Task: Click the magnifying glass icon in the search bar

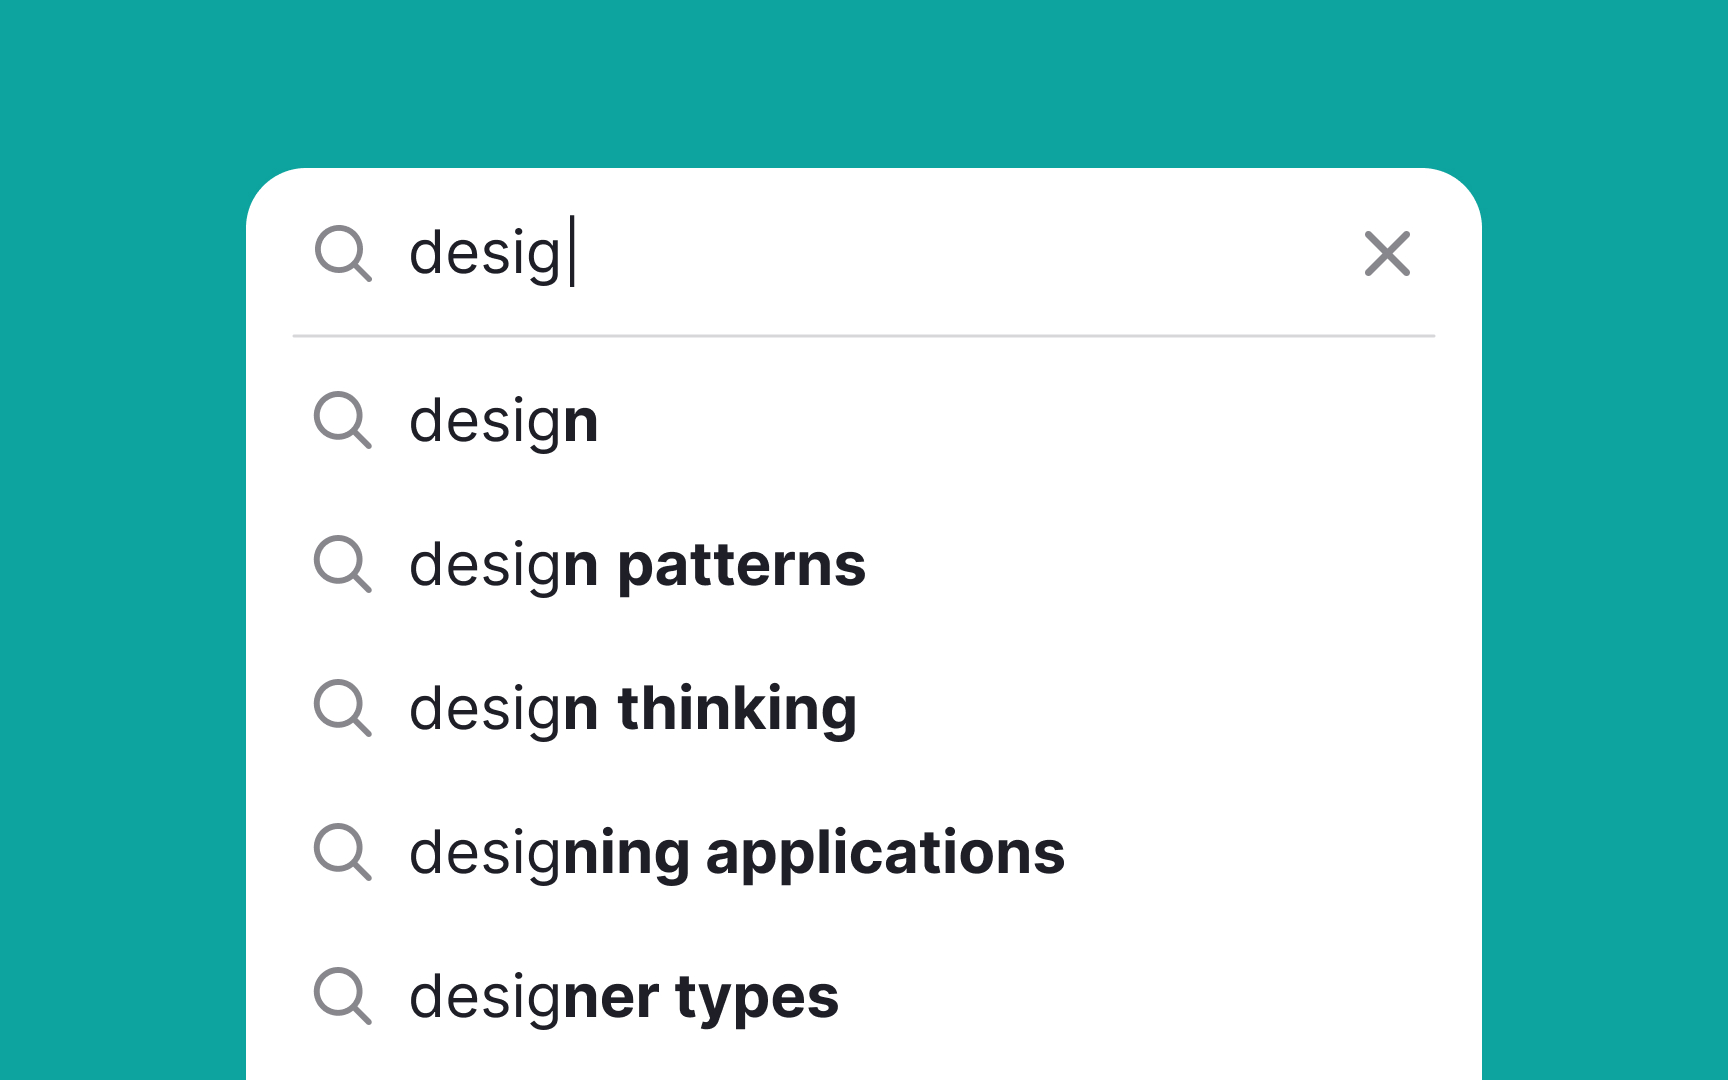Action: [x=345, y=257]
